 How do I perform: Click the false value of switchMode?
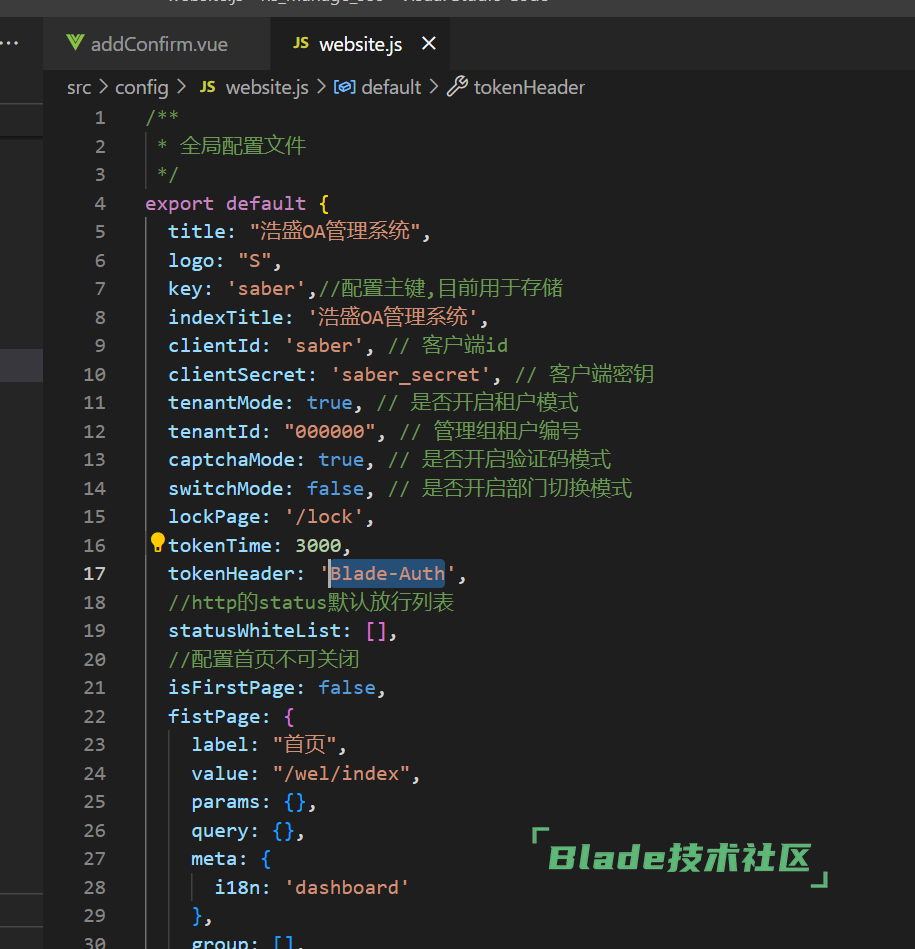coord(336,489)
